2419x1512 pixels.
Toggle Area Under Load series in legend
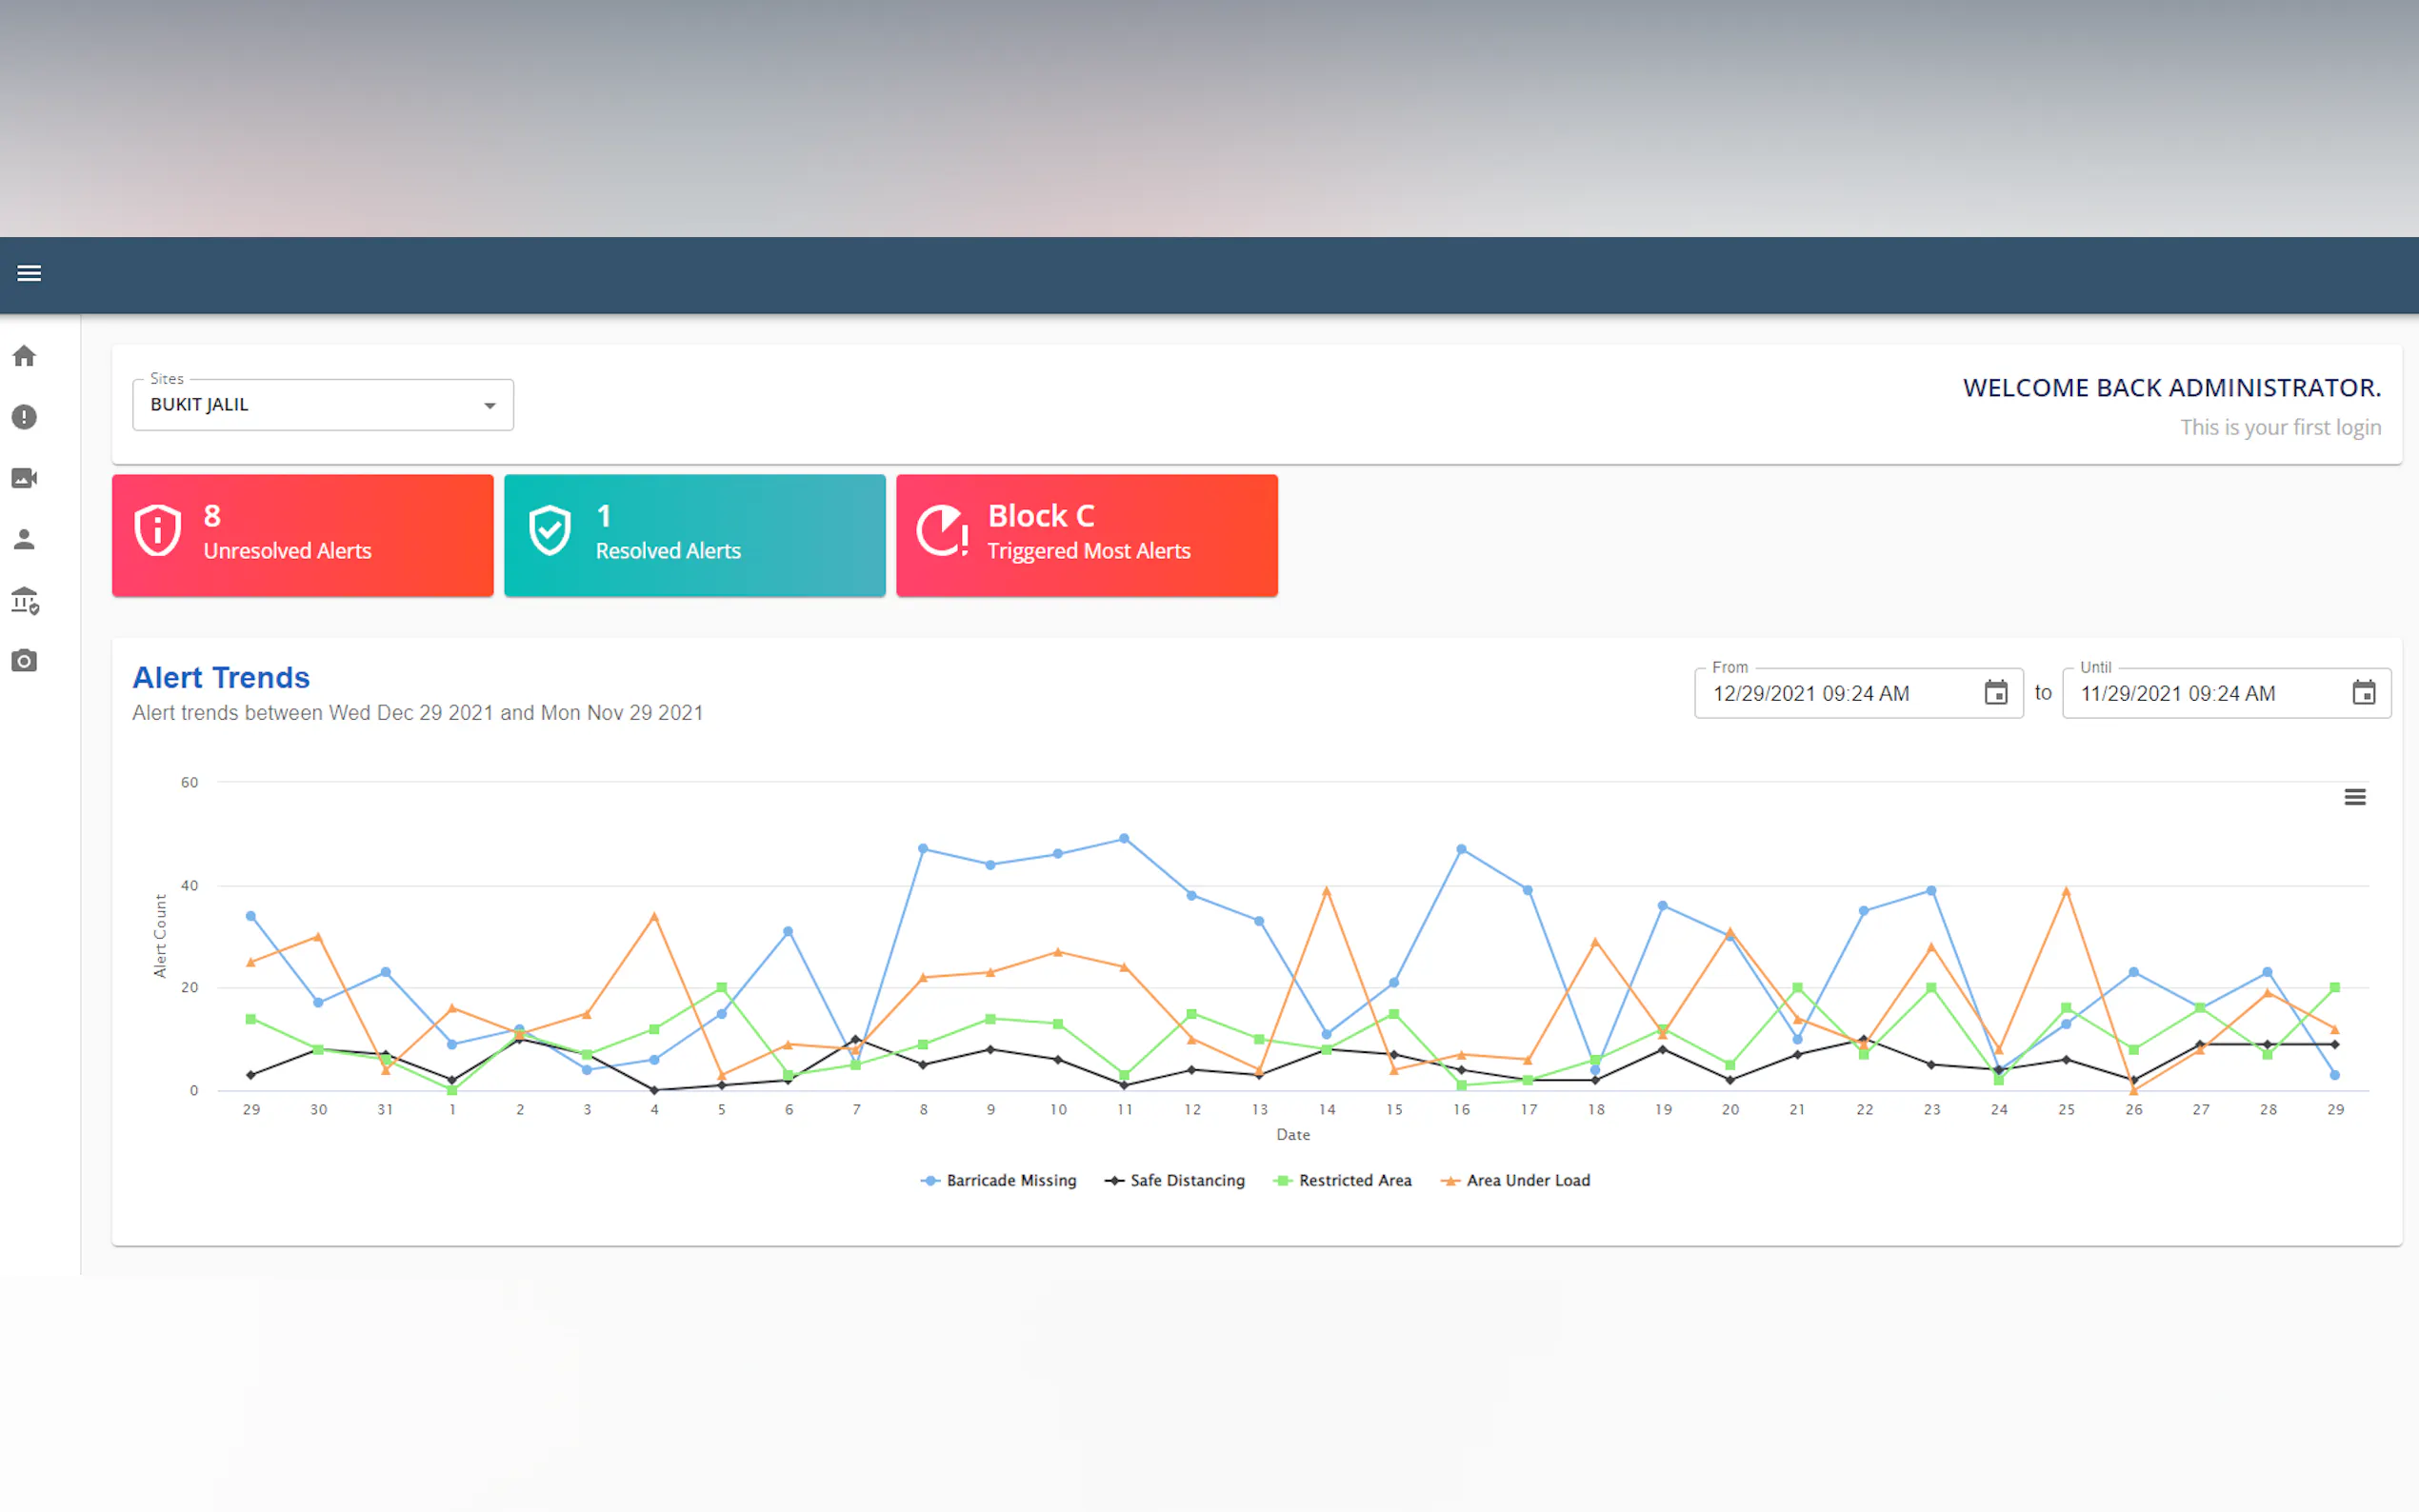click(x=1516, y=1181)
